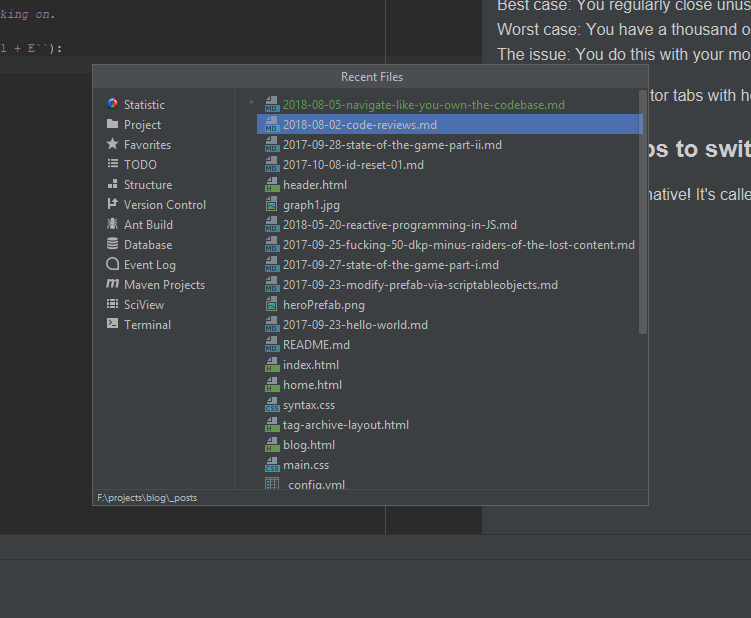Click the graph1.jpg image file icon
This screenshot has width=751, height=618.
(272, 205)
